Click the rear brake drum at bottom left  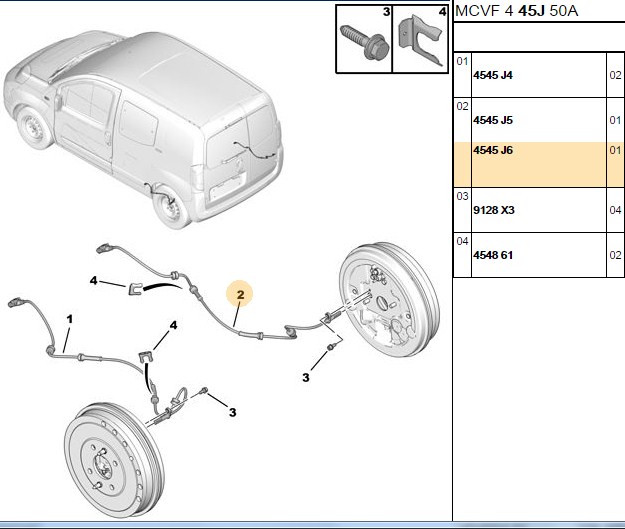[114, 460]
